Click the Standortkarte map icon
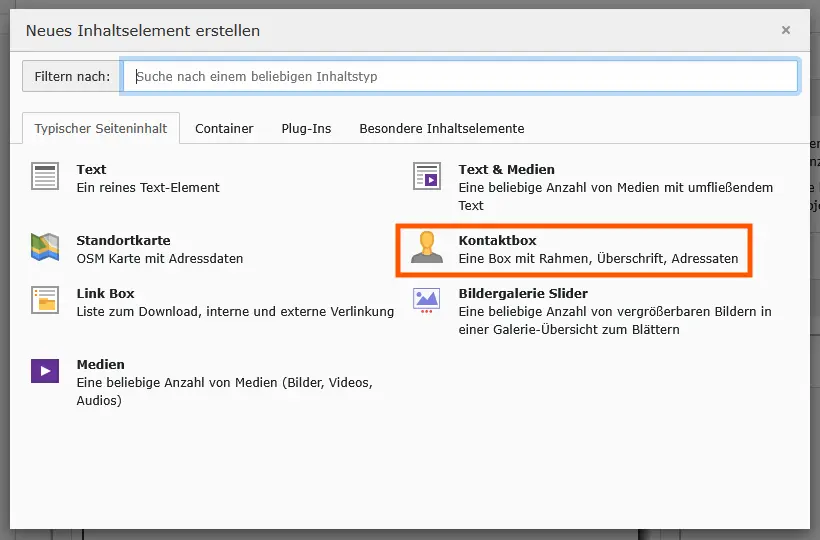This screenshot has width=820, height=540. tap(45, 247)
